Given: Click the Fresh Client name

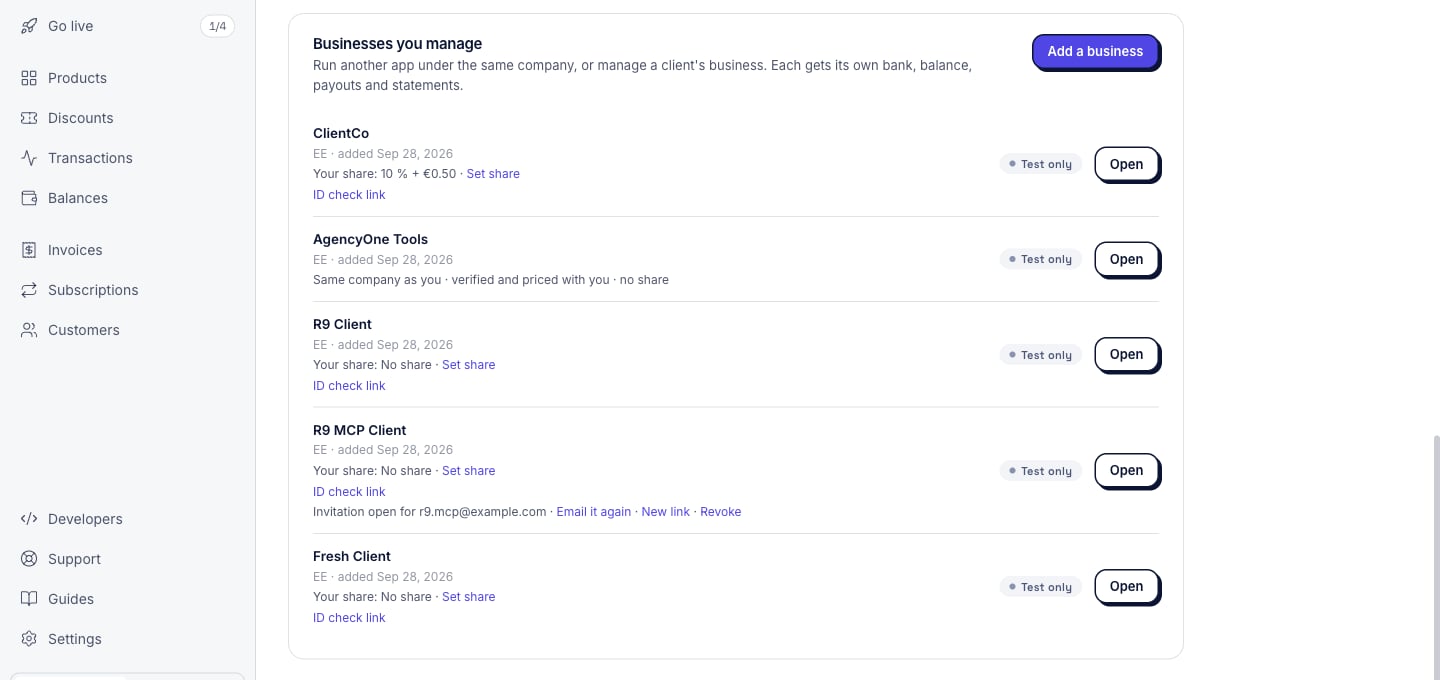Looking at the screenshot, I should pyautogui.click(x=352, y=557).
